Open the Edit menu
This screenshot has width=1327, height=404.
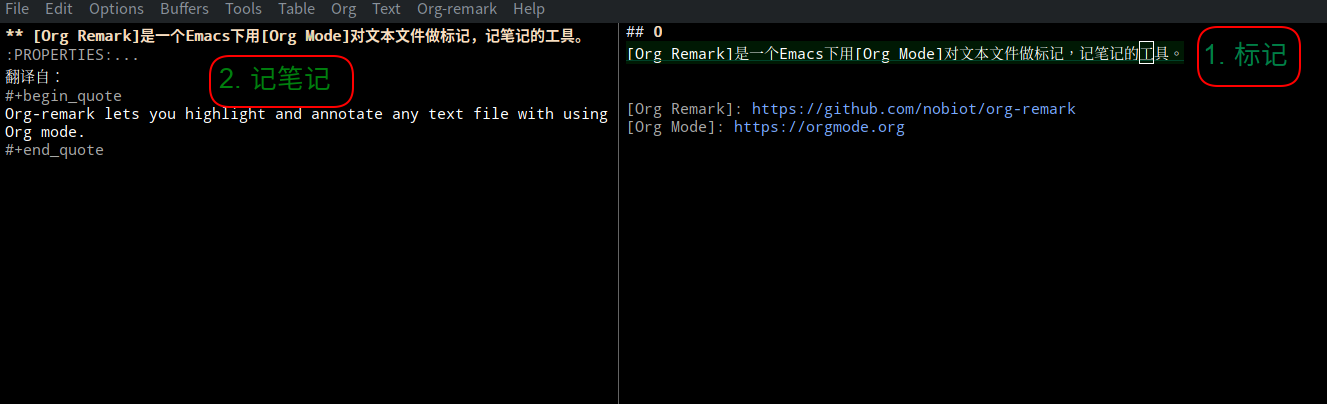click(x=59, y=9)
